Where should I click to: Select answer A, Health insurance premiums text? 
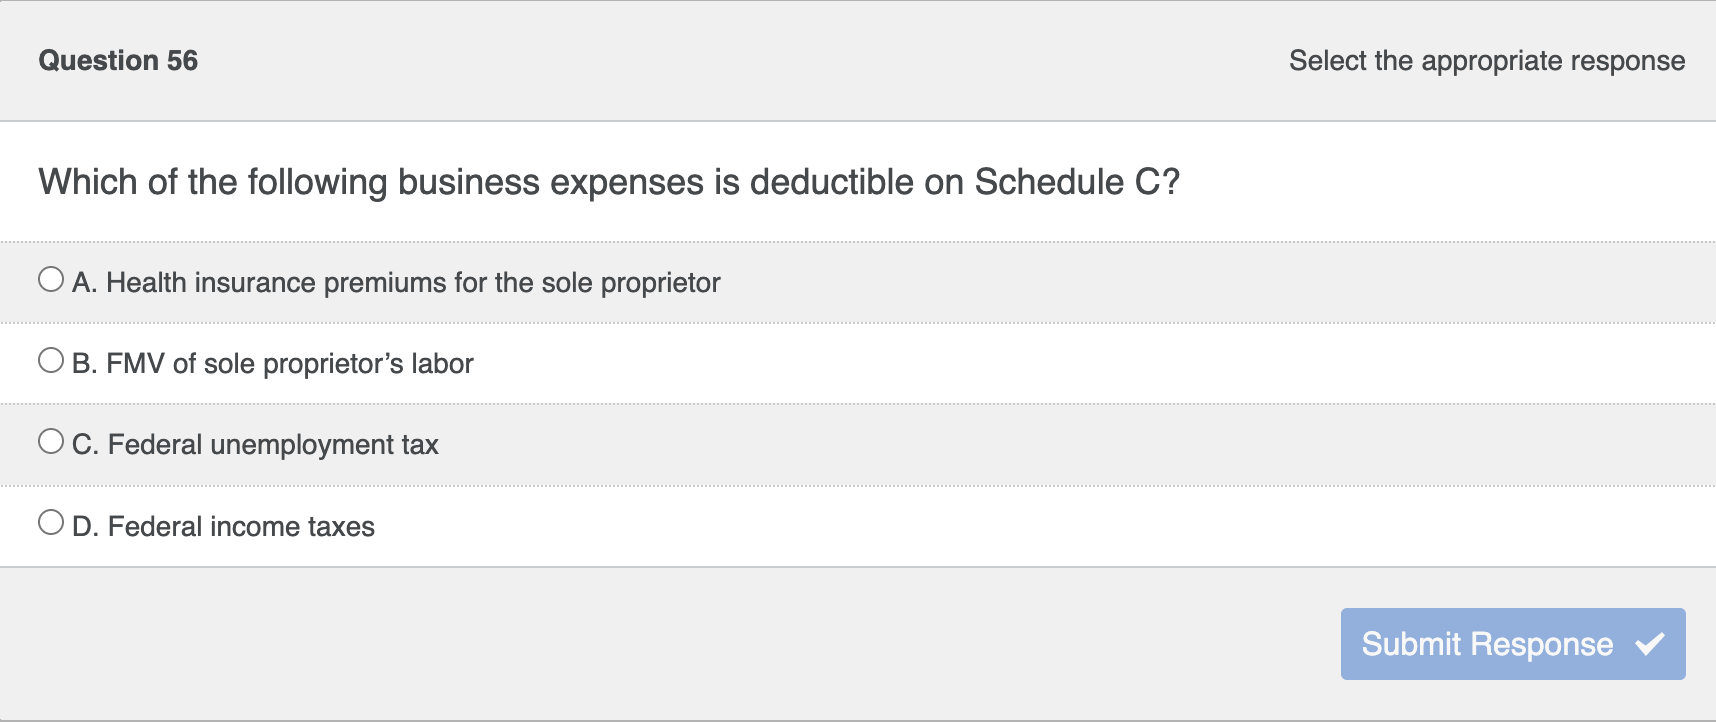point(394,283)
